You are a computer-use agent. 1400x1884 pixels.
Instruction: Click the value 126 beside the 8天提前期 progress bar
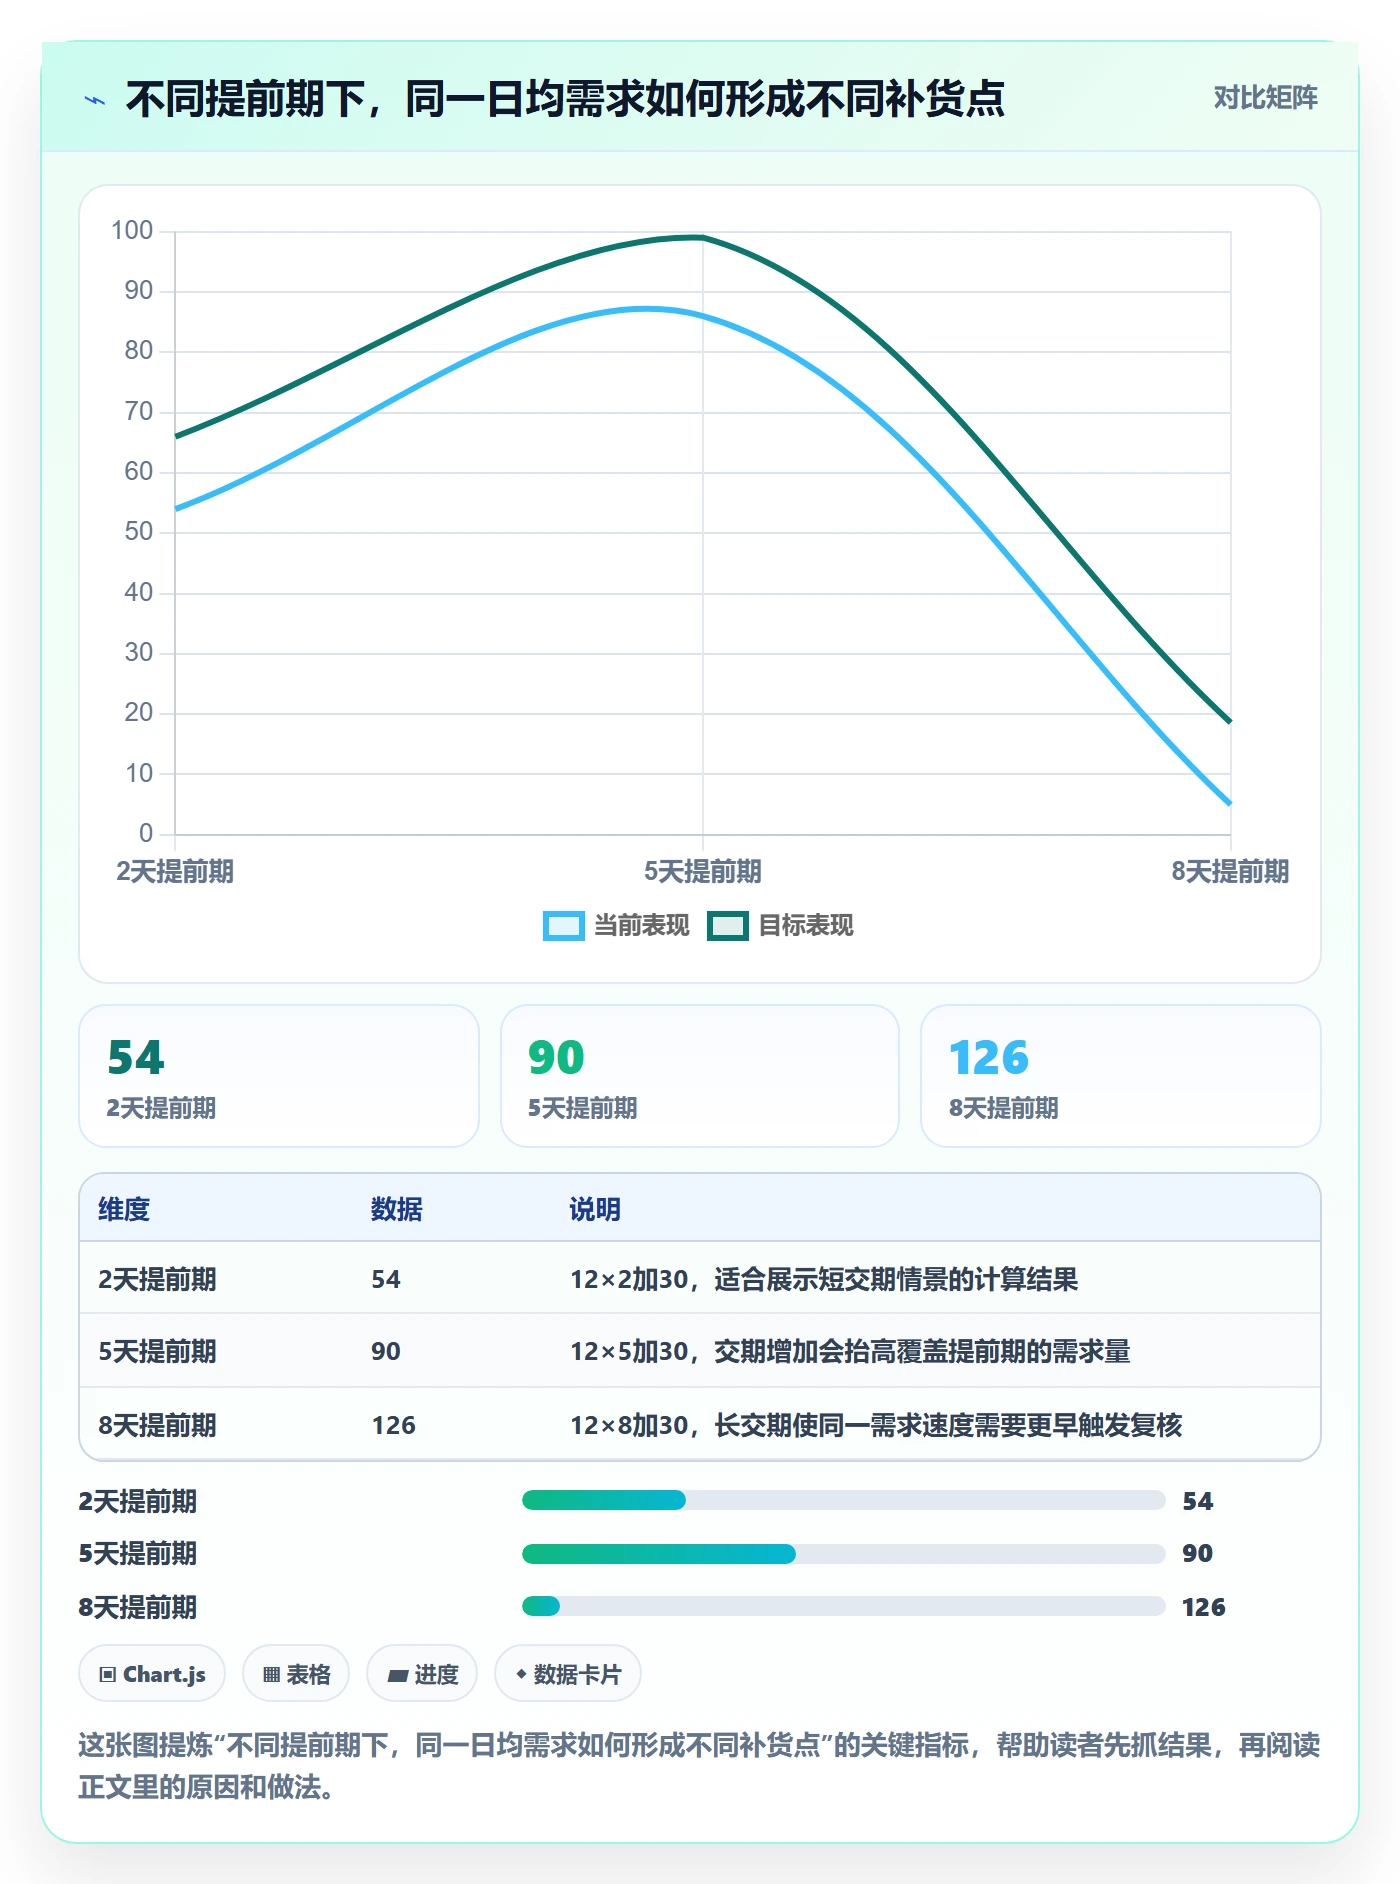(1204, 1606)
